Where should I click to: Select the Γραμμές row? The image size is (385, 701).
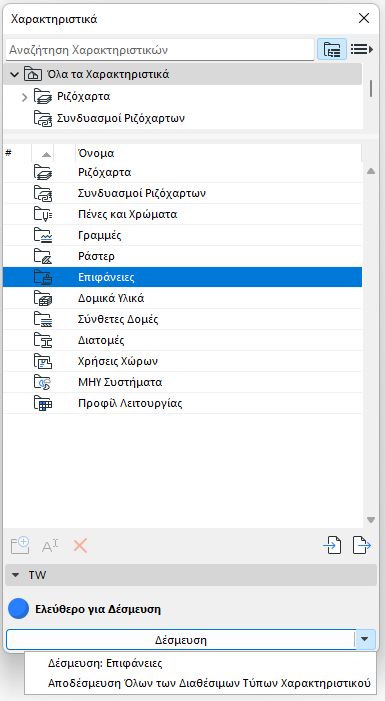tap(182, 235)
